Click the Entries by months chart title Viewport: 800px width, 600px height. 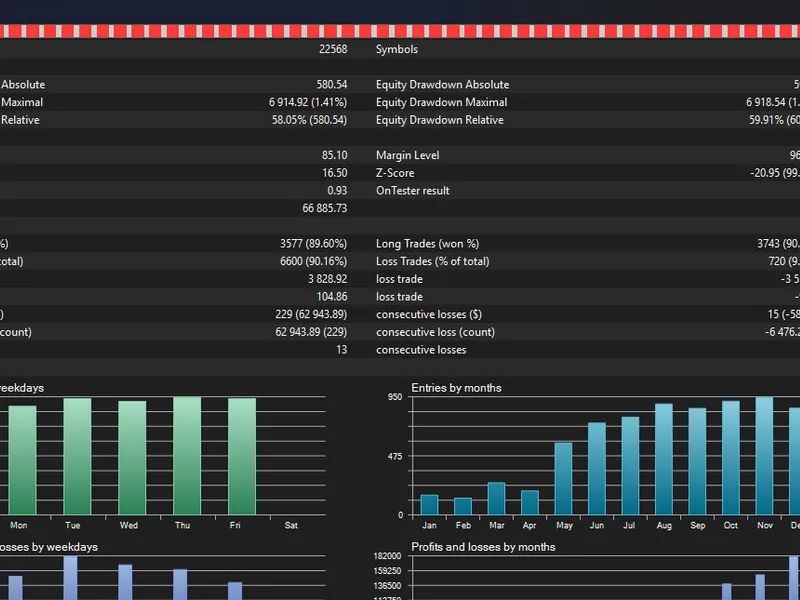point(456,388)
